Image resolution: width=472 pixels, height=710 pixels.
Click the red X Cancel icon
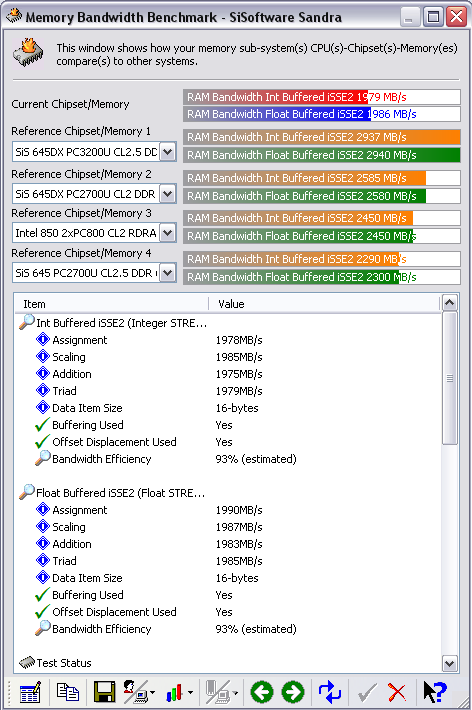point(397,692)
